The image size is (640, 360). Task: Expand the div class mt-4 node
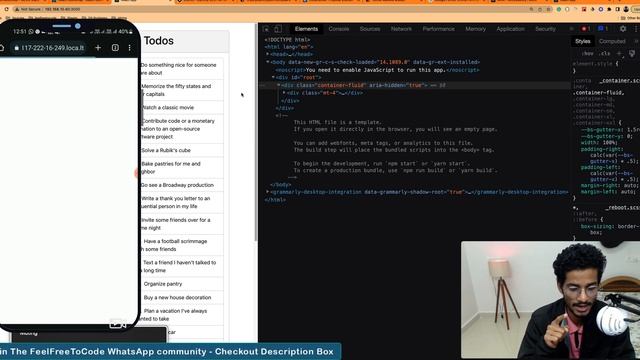point(284,93)
